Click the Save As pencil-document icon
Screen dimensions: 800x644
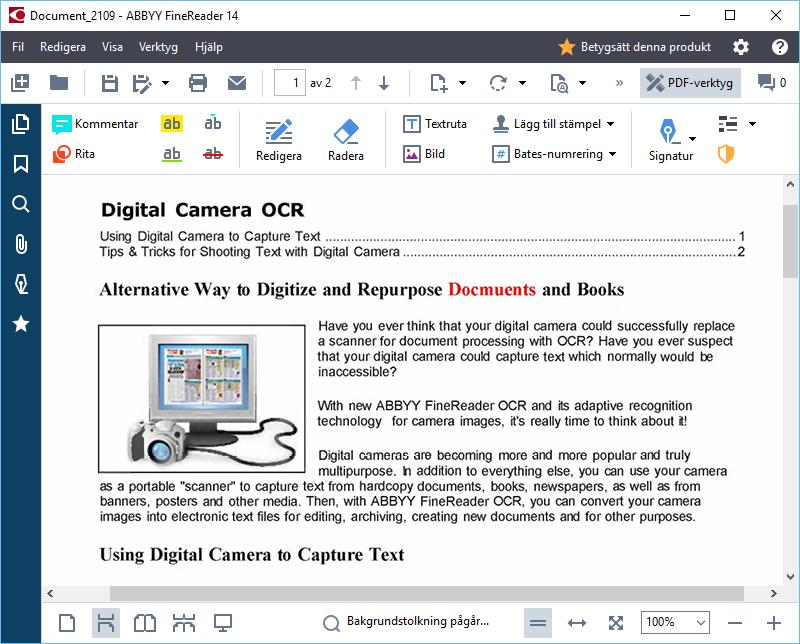(x=141, y=83)
